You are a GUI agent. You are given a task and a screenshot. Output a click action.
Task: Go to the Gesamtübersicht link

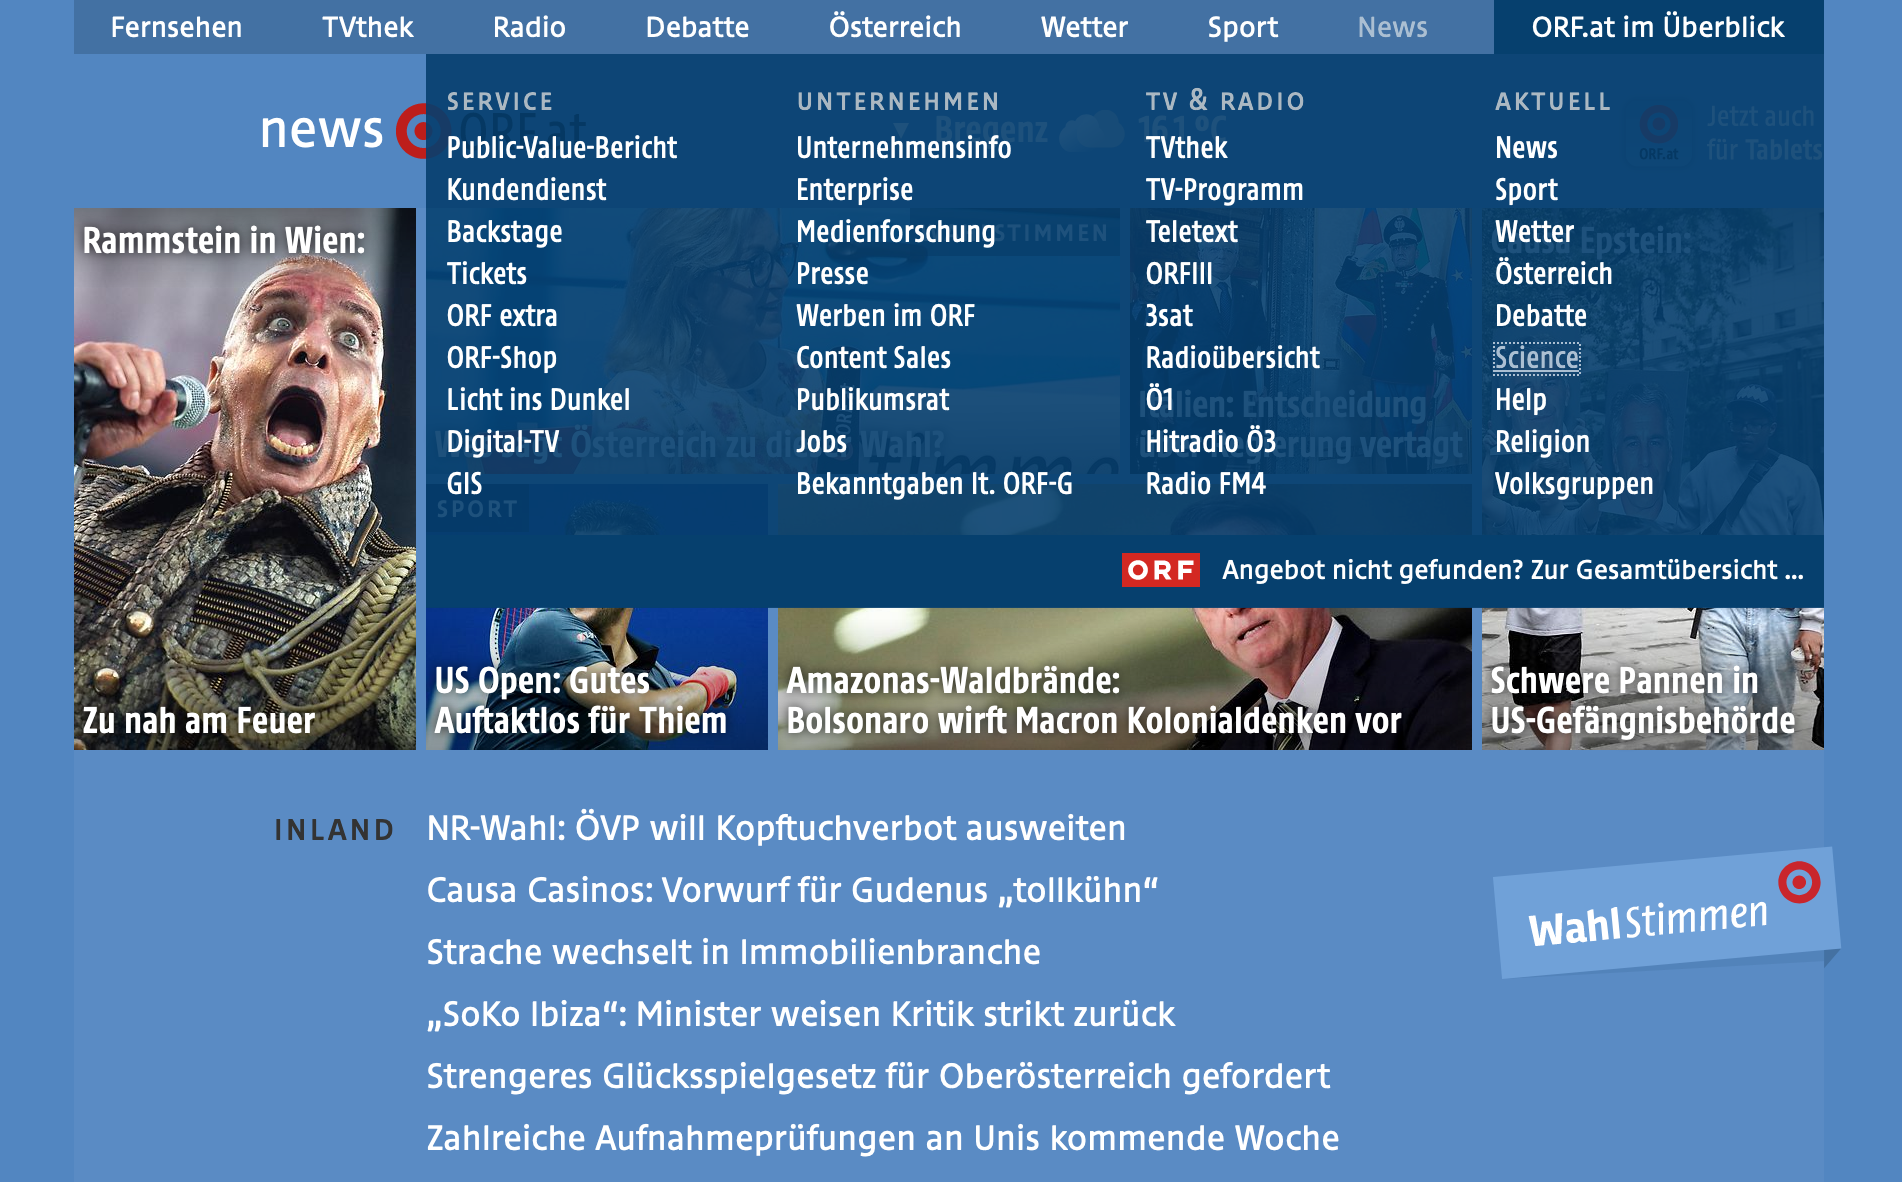coord(1512,570)
